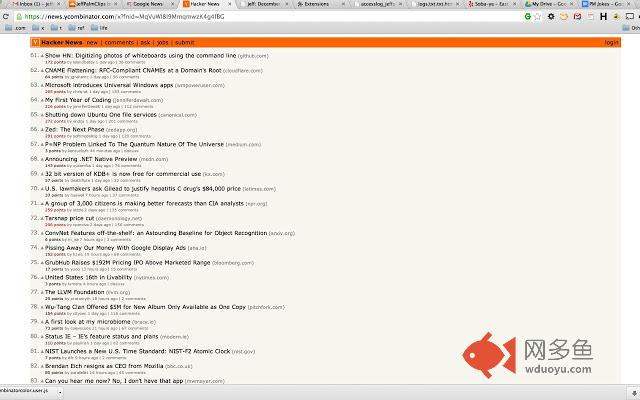640x400 pixels.
Task: Click the 'ask' link in header
Action: tap(145, 42)
